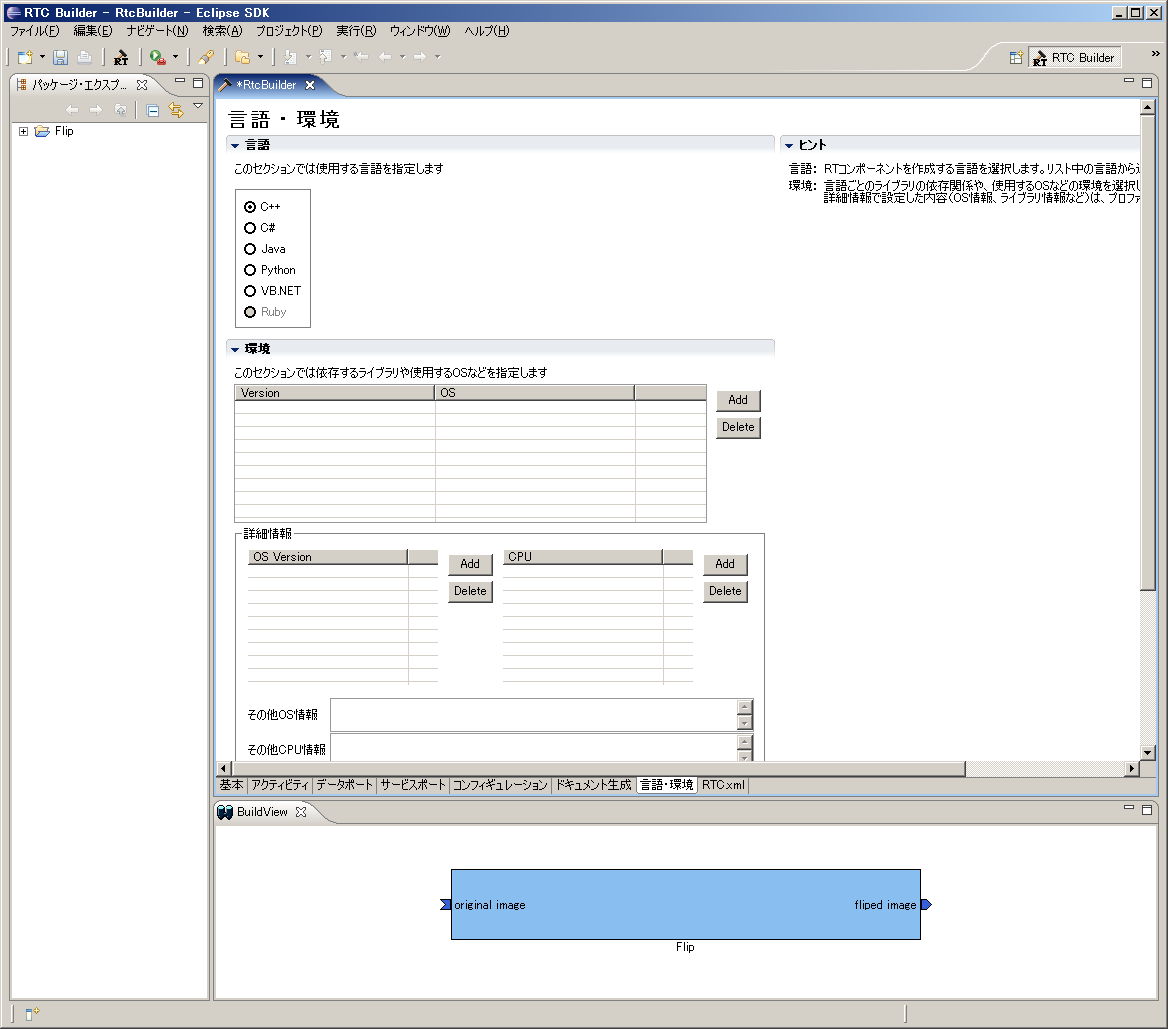Collapse all in パッケージ・エクスプローラ
Screen dimensions: 1168x1029
[152, 110]
